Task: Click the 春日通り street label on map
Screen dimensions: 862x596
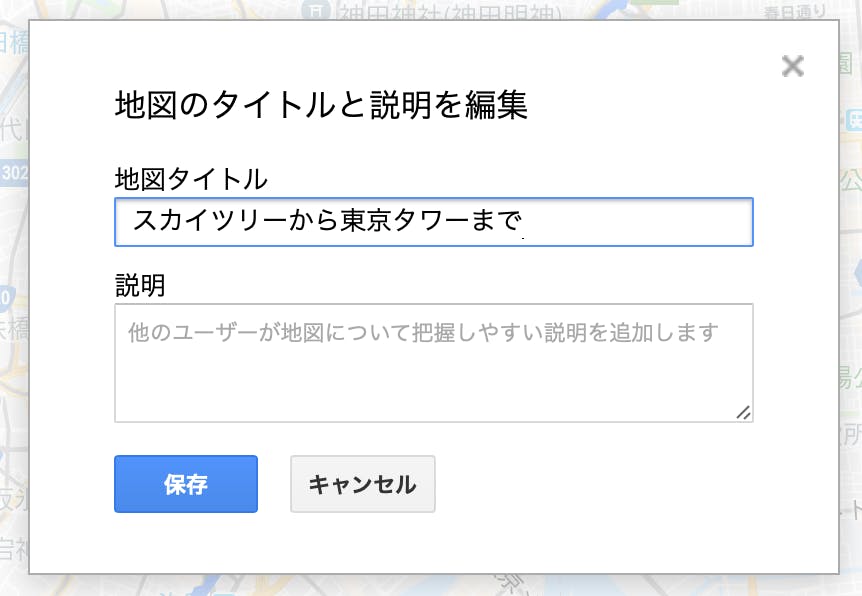Action: pyautogui.click(x=795, y=12)
